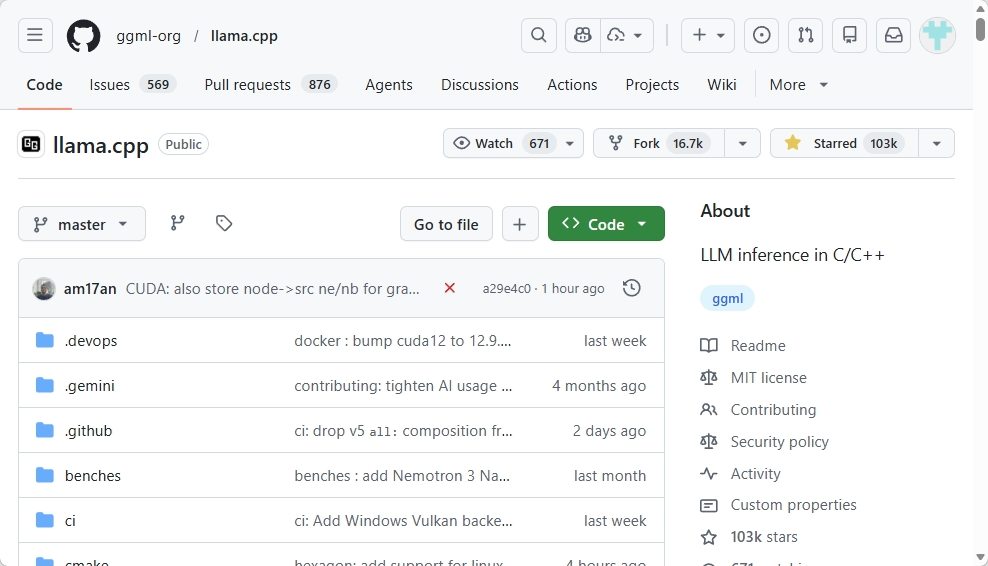Image resolution: width=988 pixels, height=566 pixels.
Task: Open the user avatar profile menu
Action: (938, 35)
